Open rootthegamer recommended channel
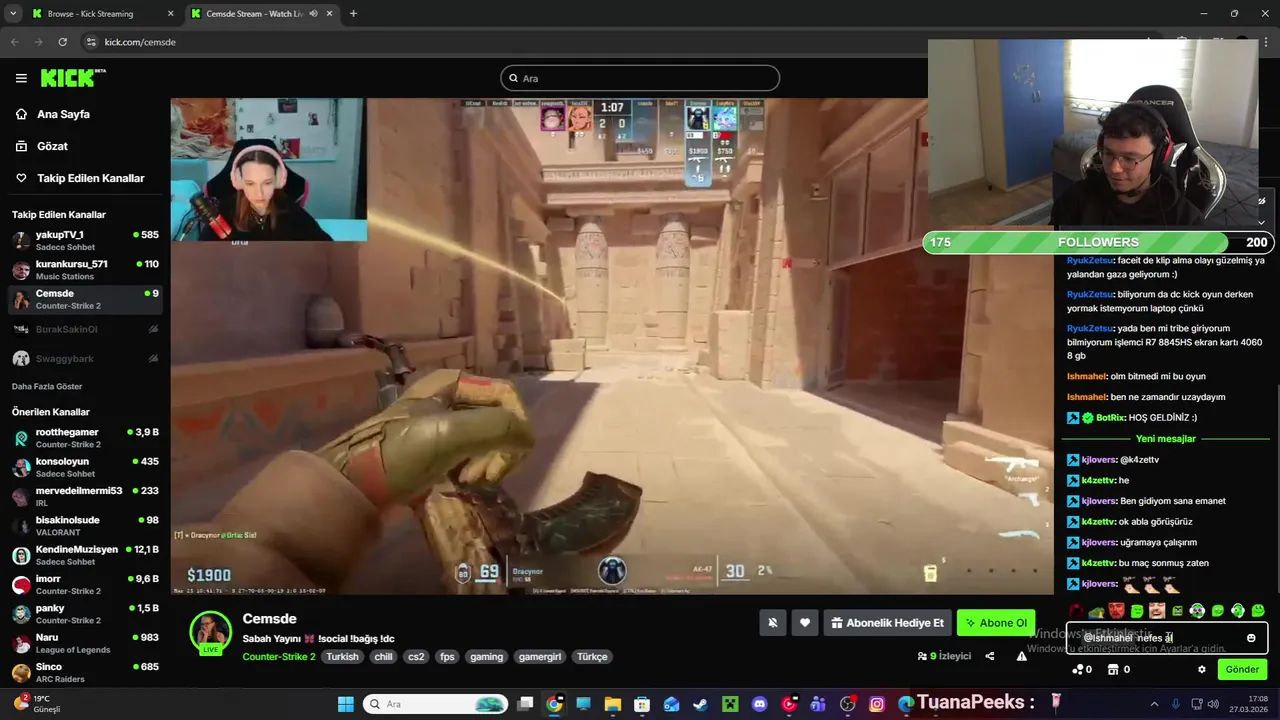 84,438
